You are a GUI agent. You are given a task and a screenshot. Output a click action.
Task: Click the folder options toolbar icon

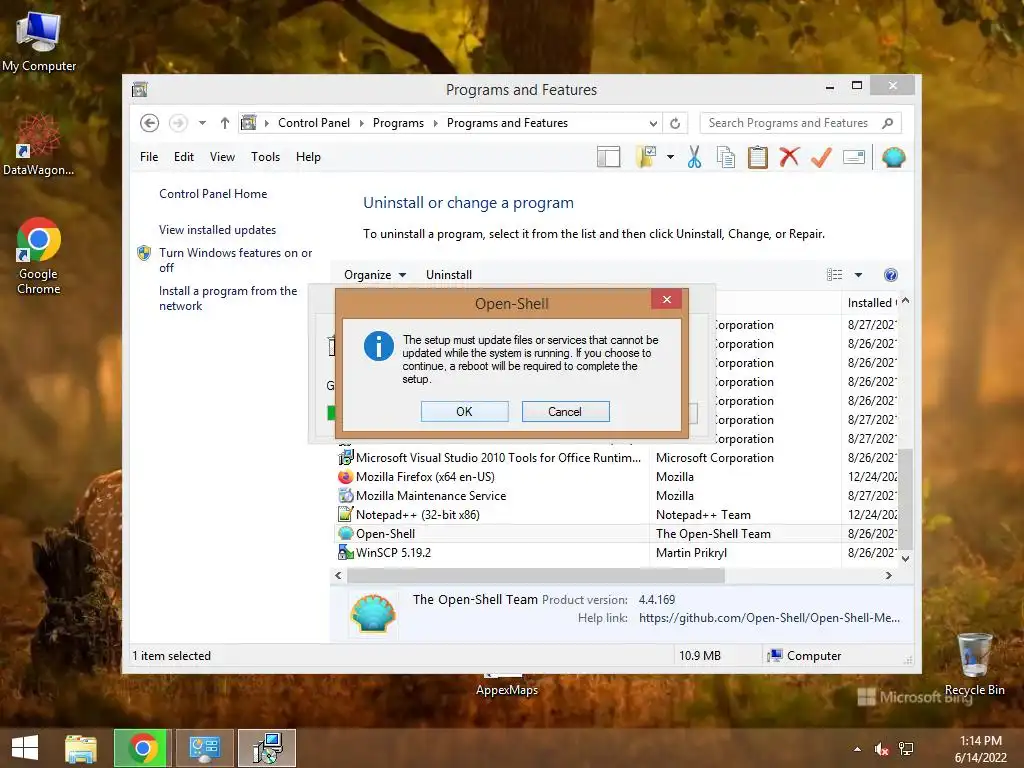645,157
